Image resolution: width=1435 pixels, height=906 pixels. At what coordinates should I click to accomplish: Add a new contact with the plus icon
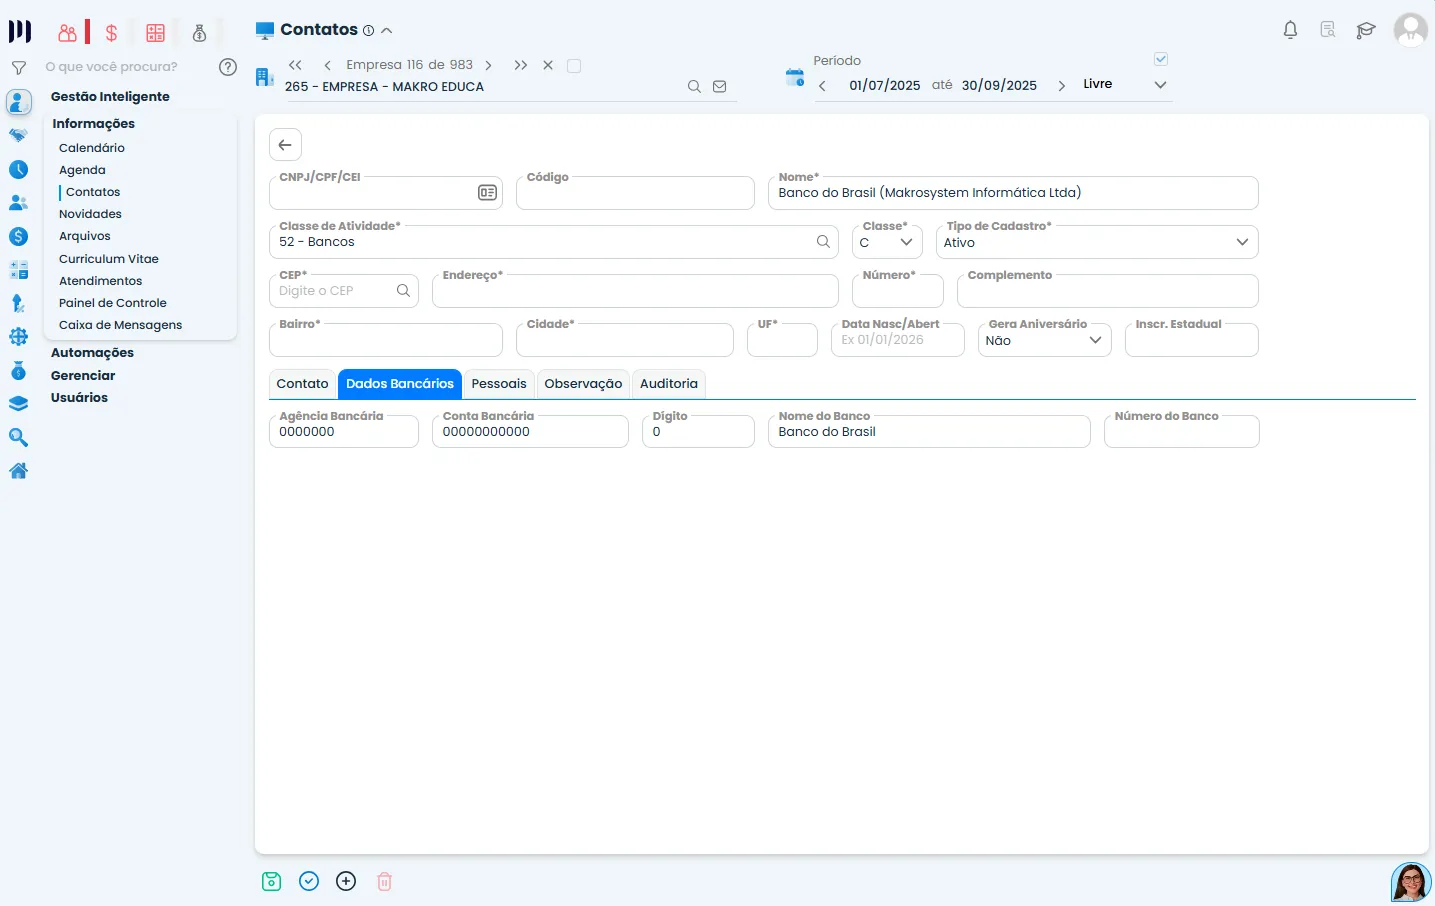click(346, 881)
